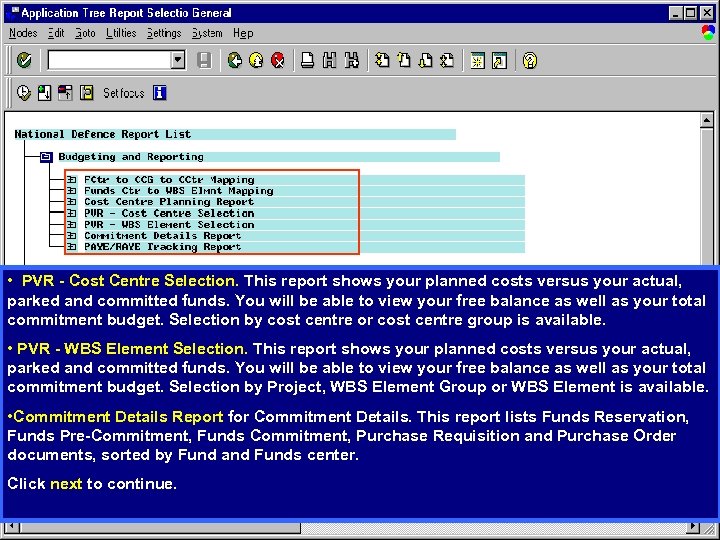Click the green Back arrow icon
This screenshot has height=540, width=720.
pyautogui.click(x=235, y=60)
